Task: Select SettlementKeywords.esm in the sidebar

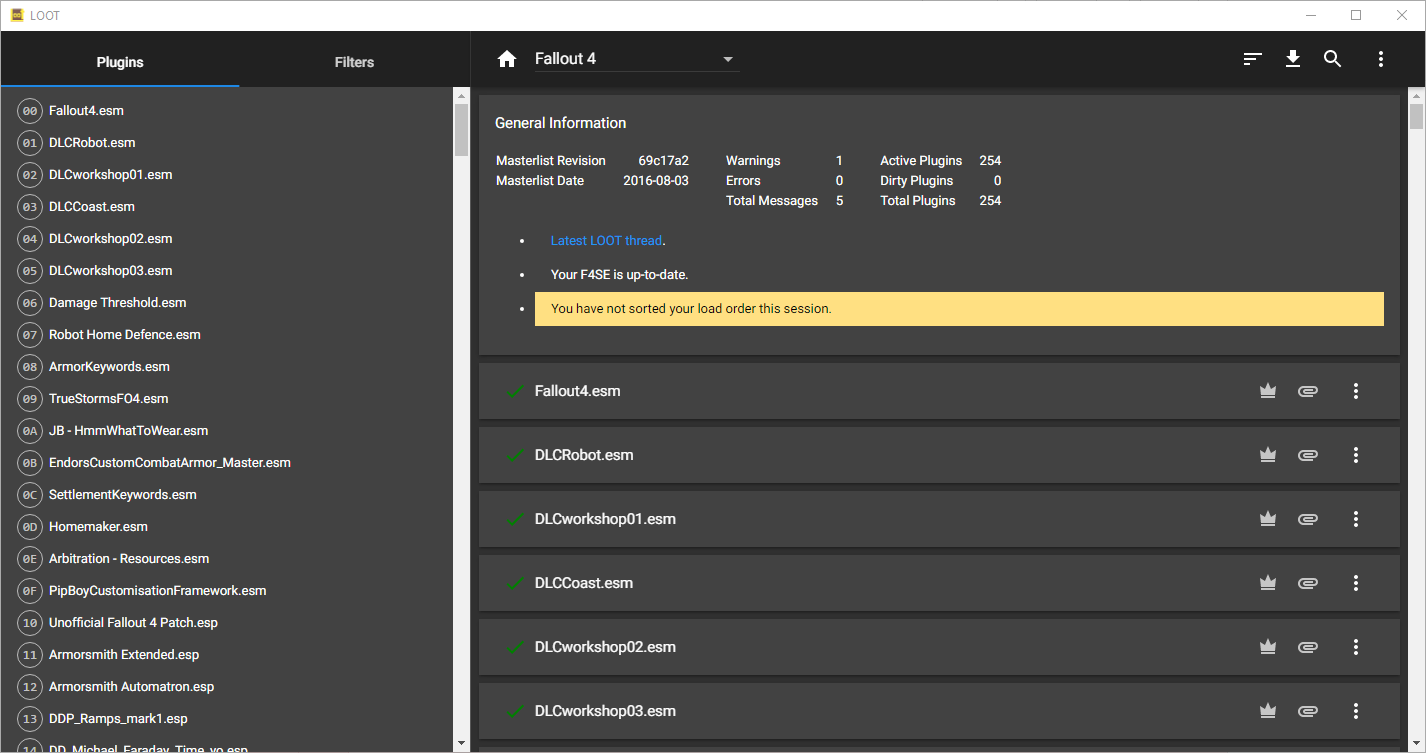Action: [227, 495]
